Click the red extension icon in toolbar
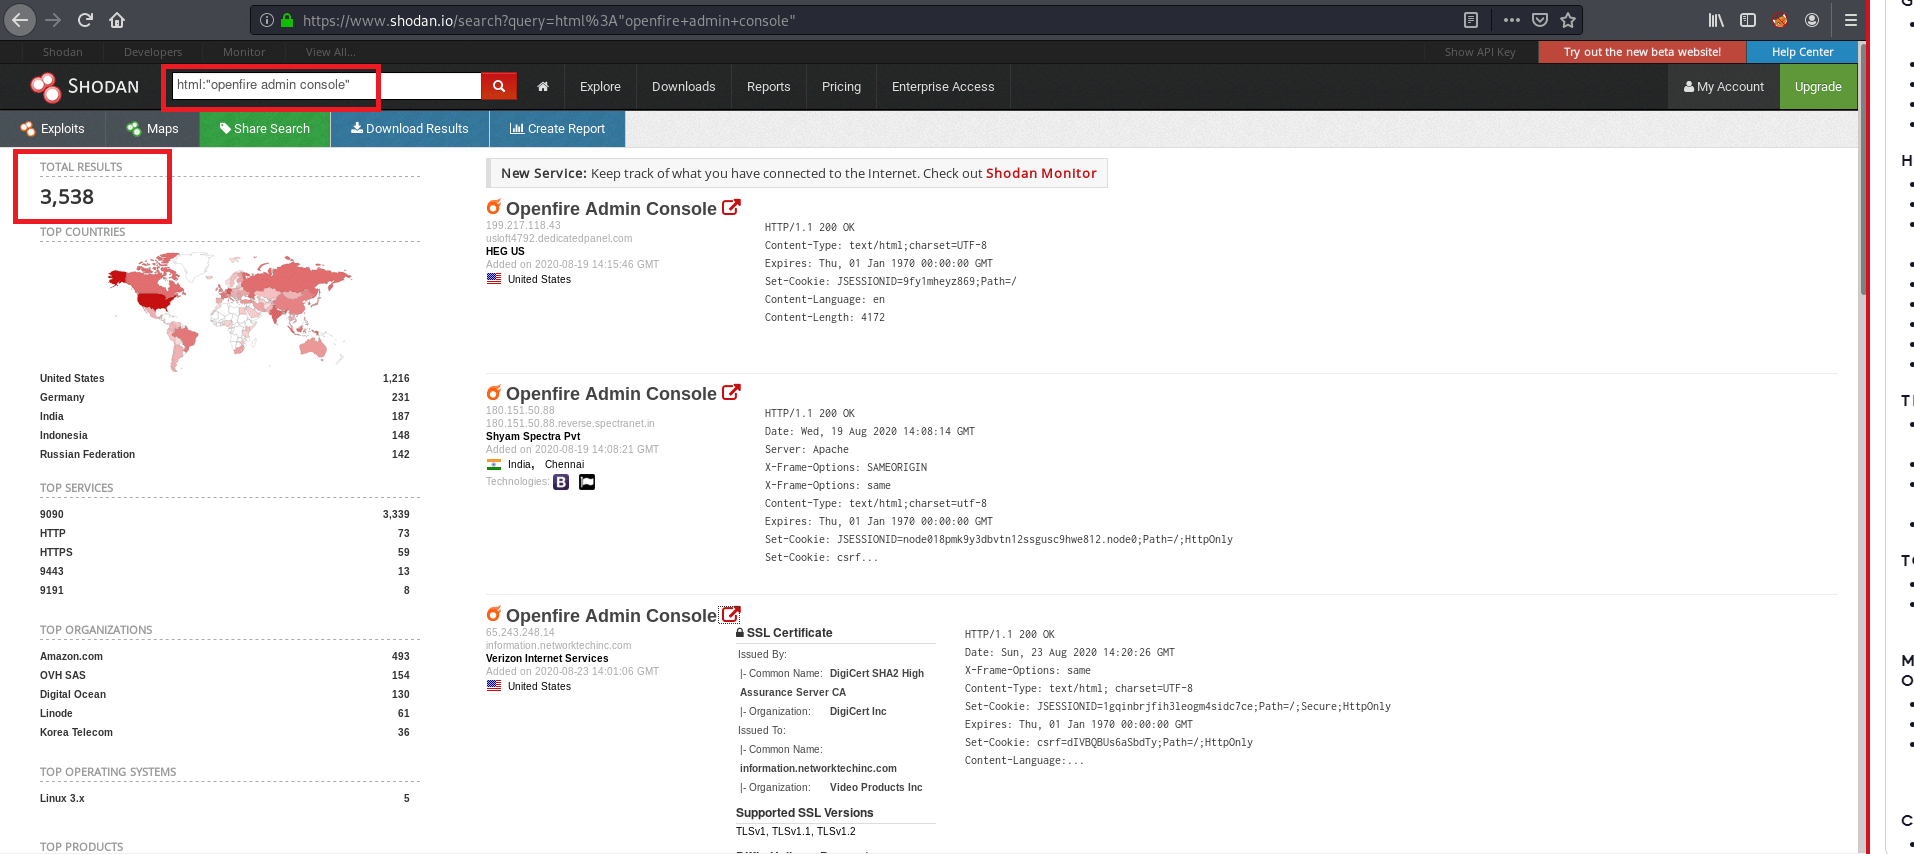 [1780, 20]
